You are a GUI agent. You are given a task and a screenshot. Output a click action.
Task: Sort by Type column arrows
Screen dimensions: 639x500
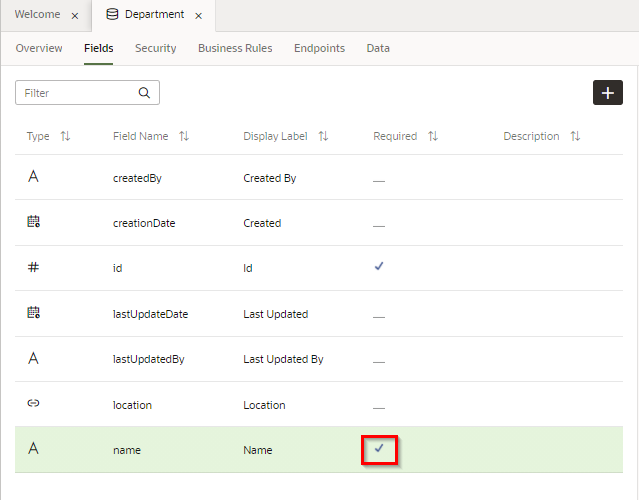(65, 136)
